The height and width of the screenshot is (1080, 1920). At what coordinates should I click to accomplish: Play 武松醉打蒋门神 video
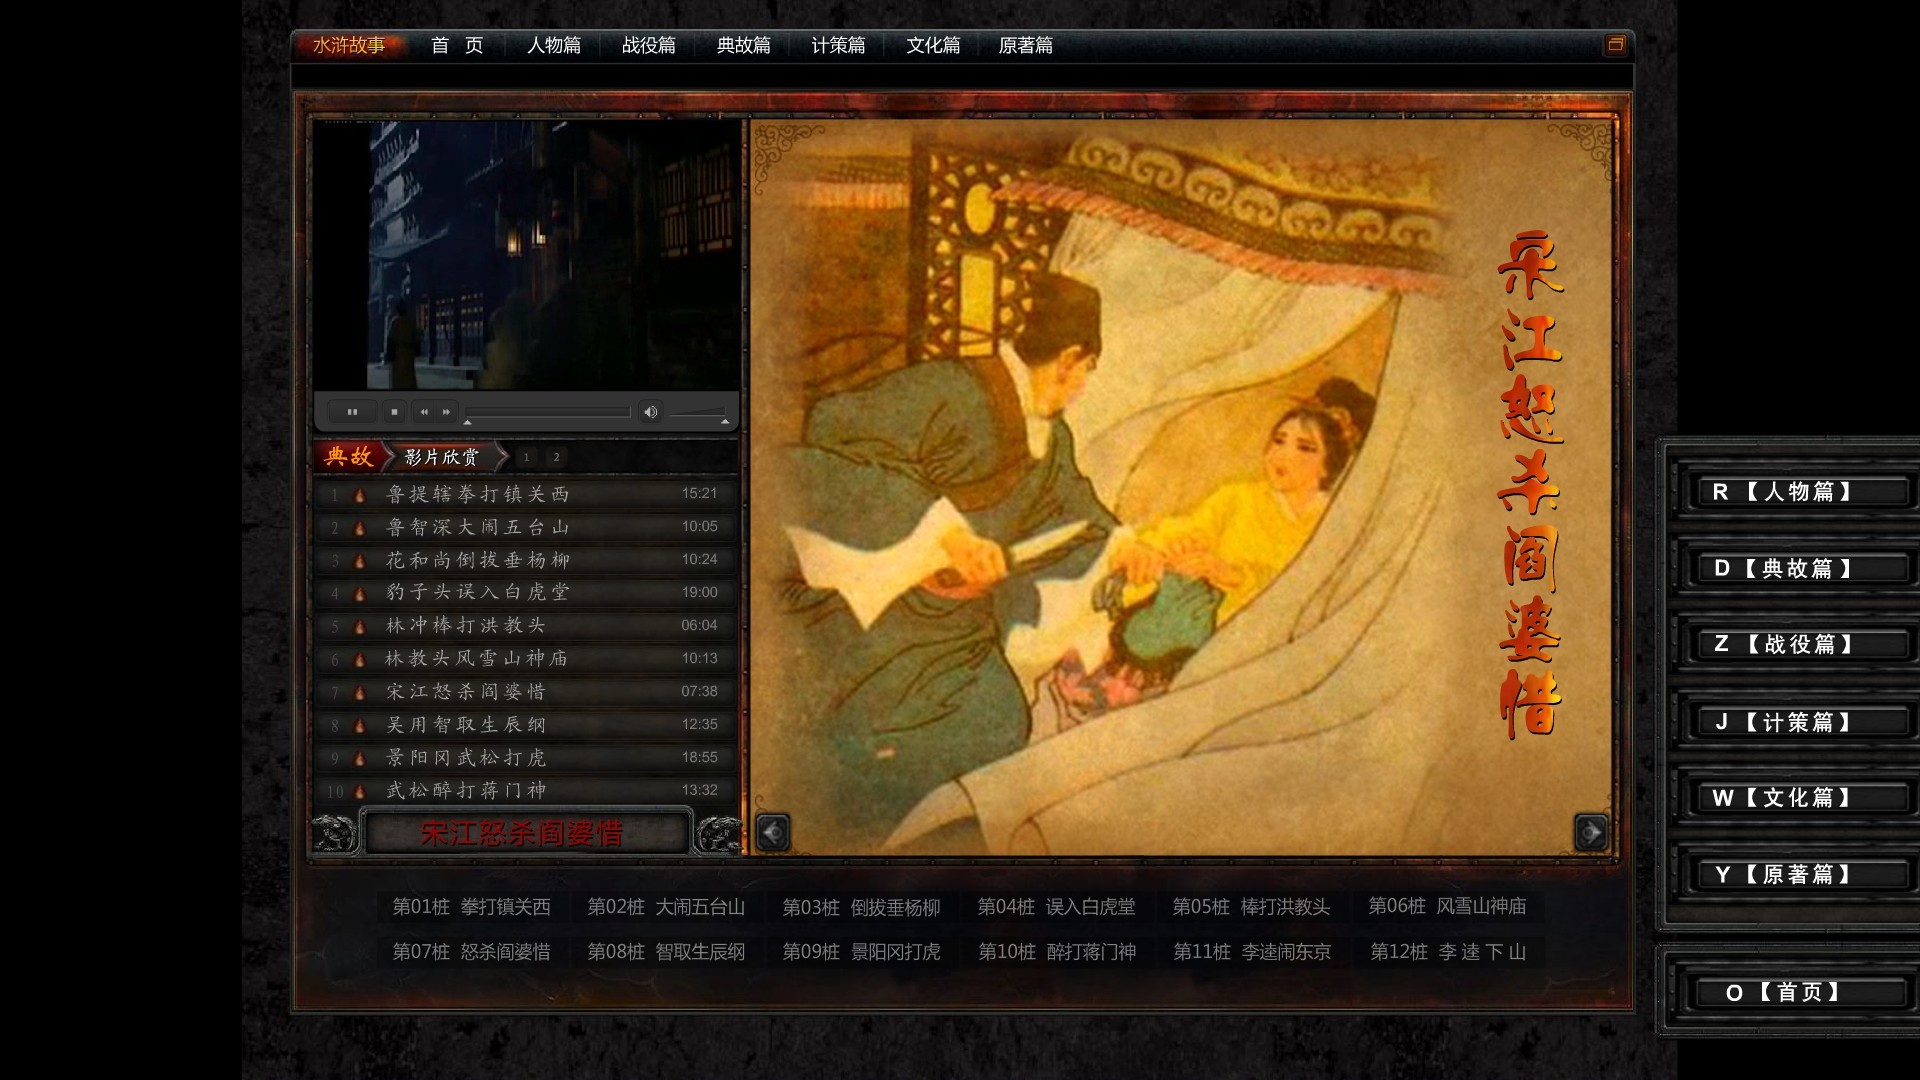click(526, 791)
